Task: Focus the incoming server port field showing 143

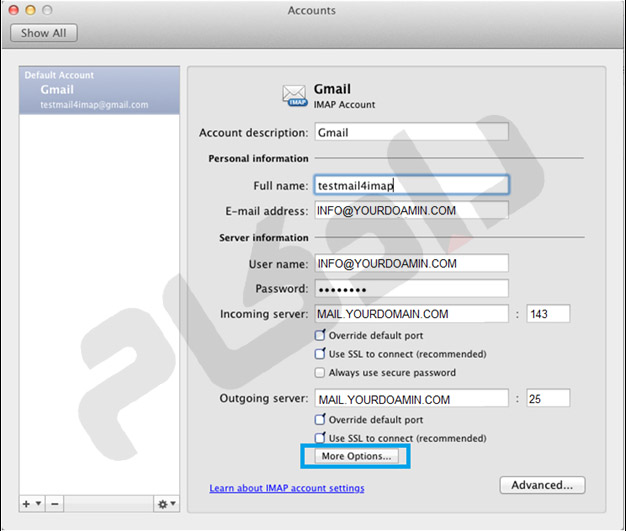Action: (x=547, y=314)
